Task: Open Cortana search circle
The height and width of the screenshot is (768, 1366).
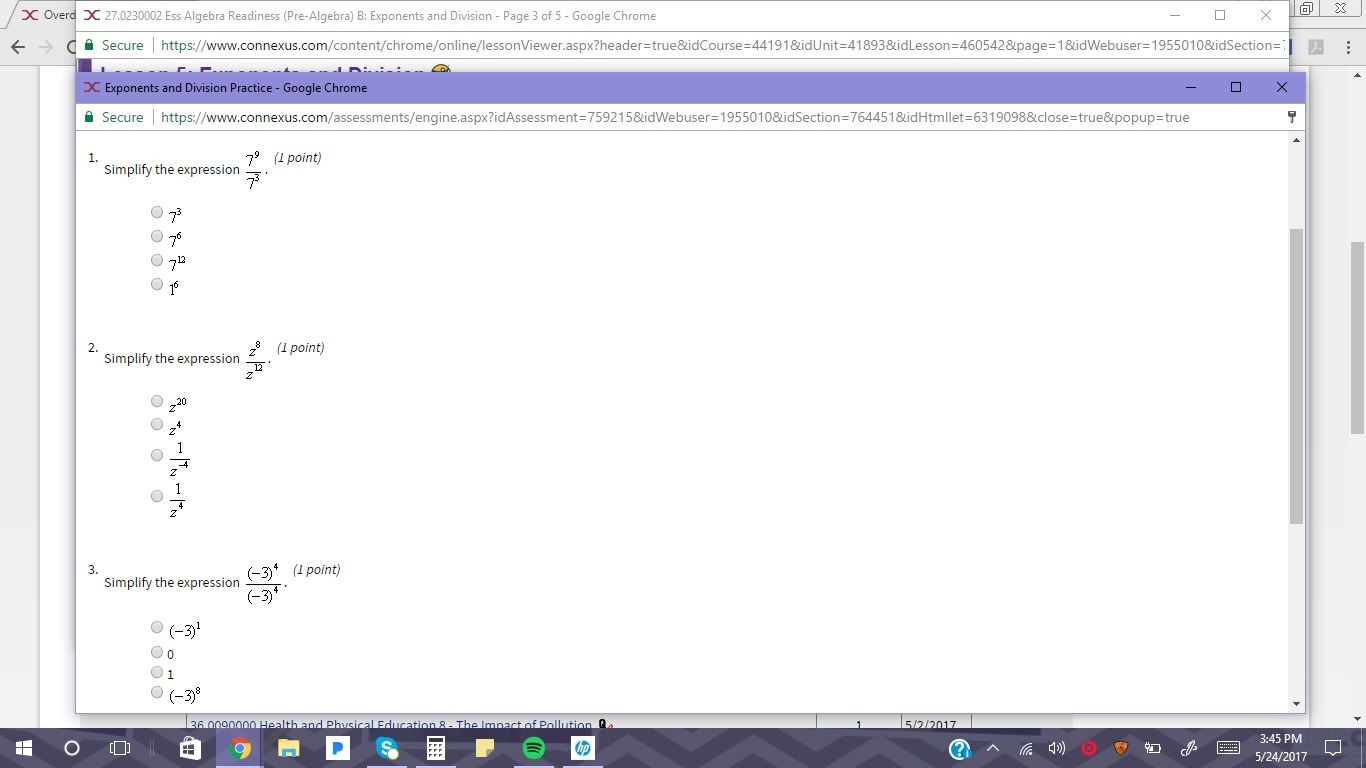Action: coord(72,748)
